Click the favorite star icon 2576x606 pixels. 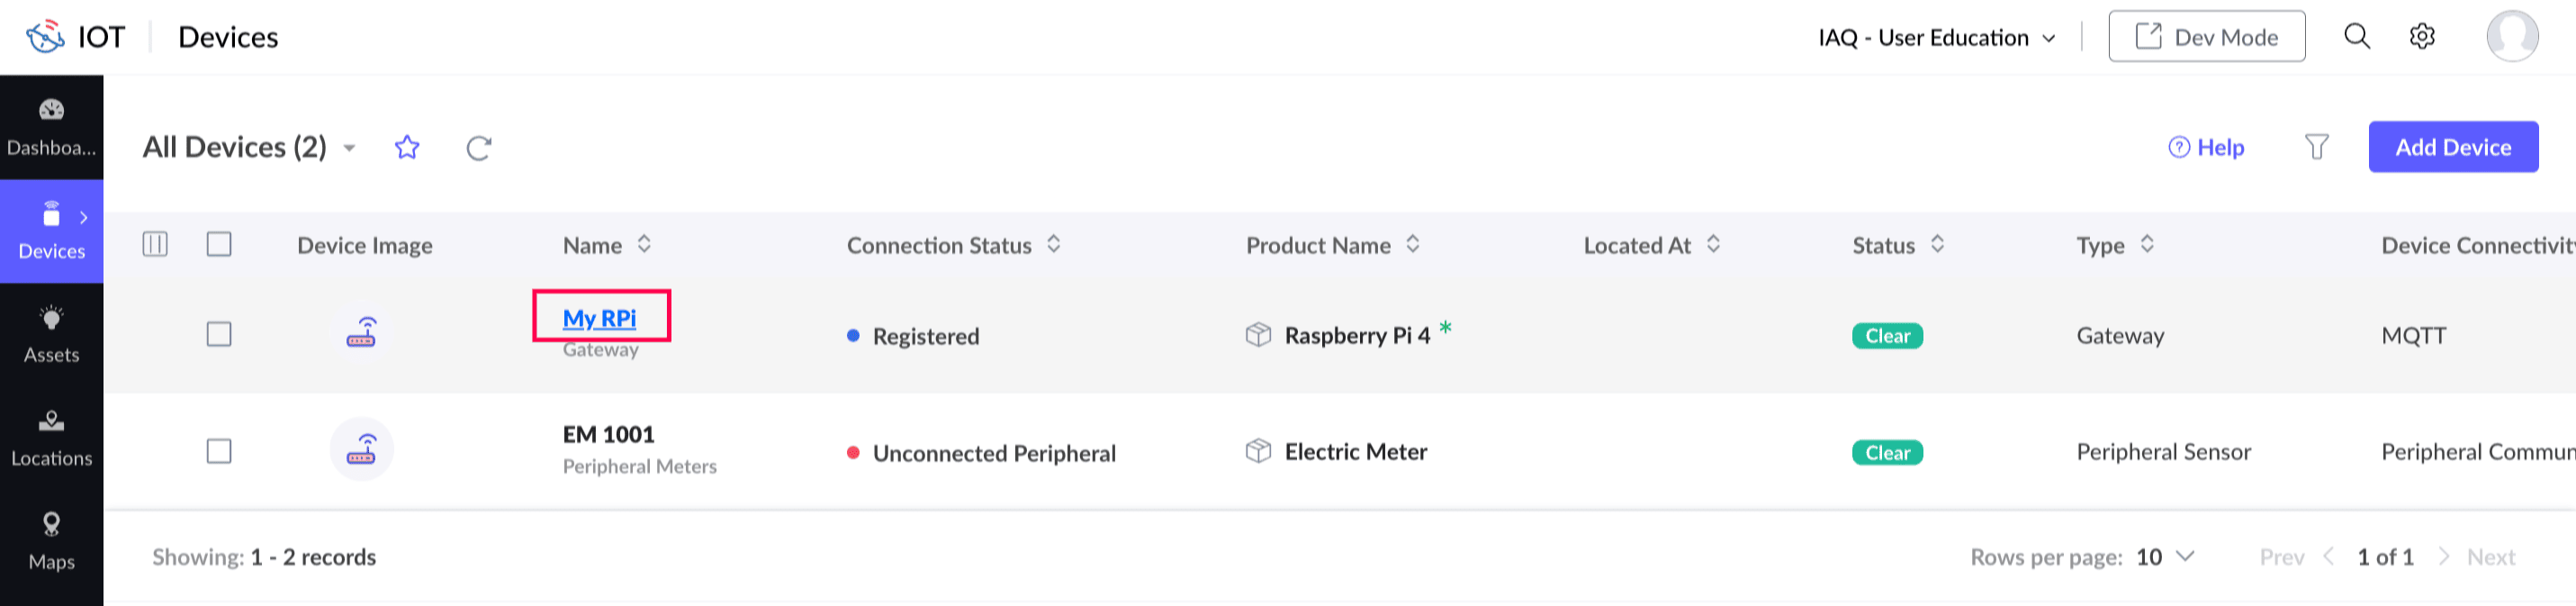click(407, 148)
